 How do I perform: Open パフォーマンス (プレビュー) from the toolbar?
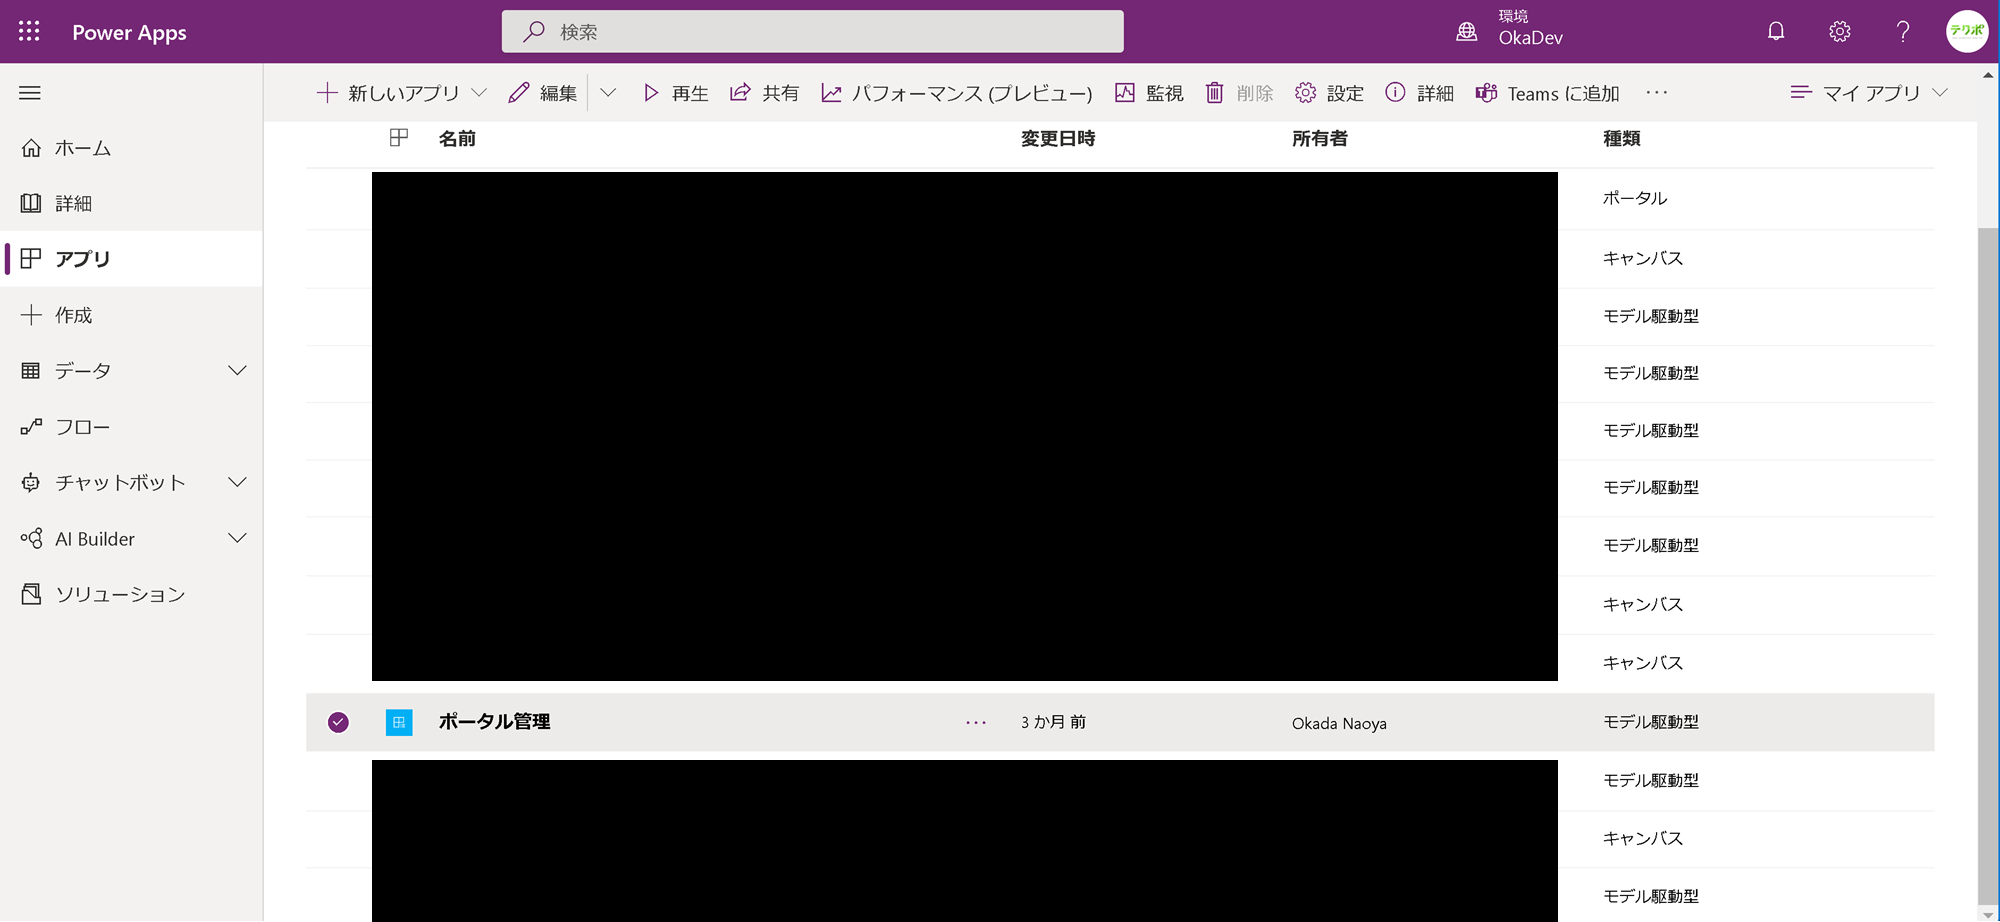click(x=957, y=93)
